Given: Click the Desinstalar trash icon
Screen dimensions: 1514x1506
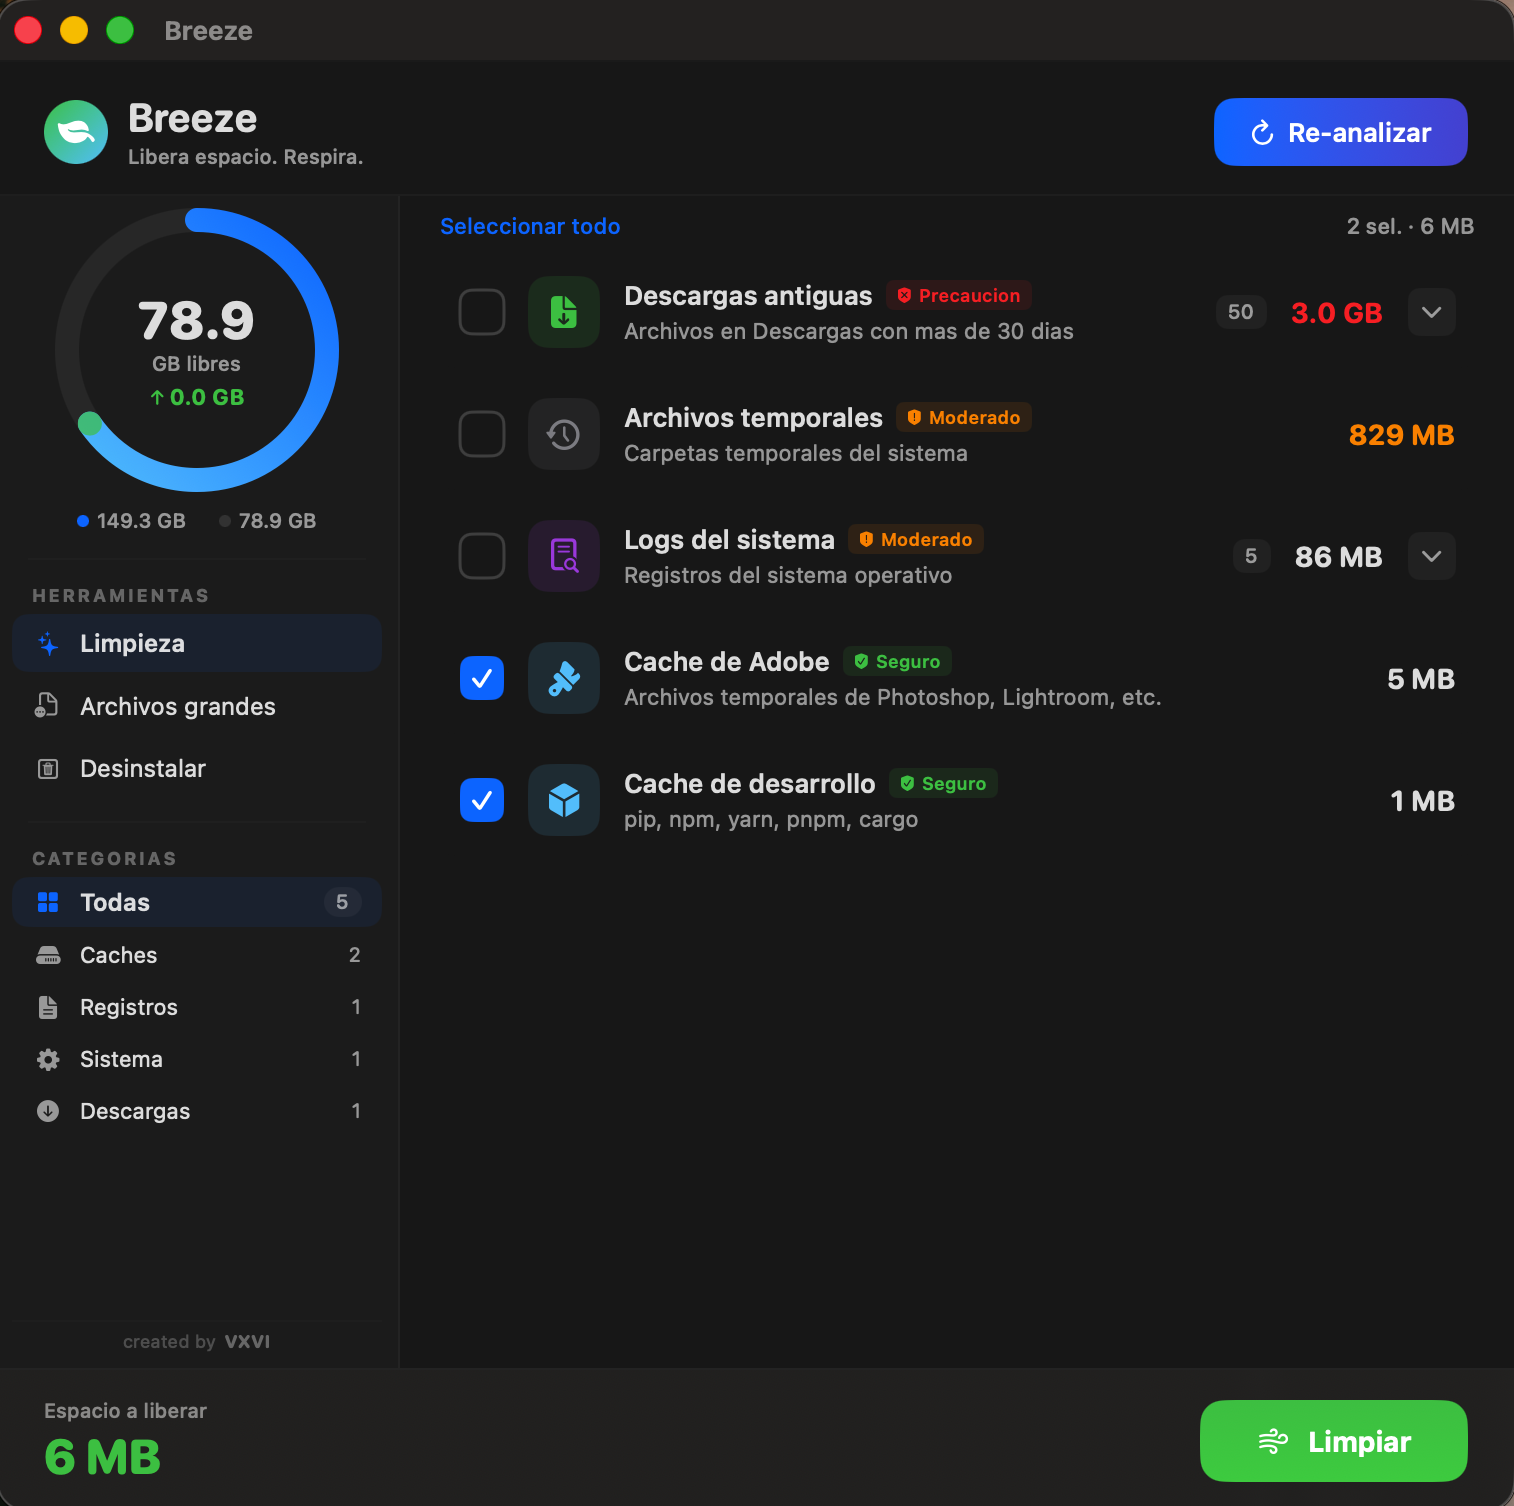Looking at the screenshot, I should (48, 769).
